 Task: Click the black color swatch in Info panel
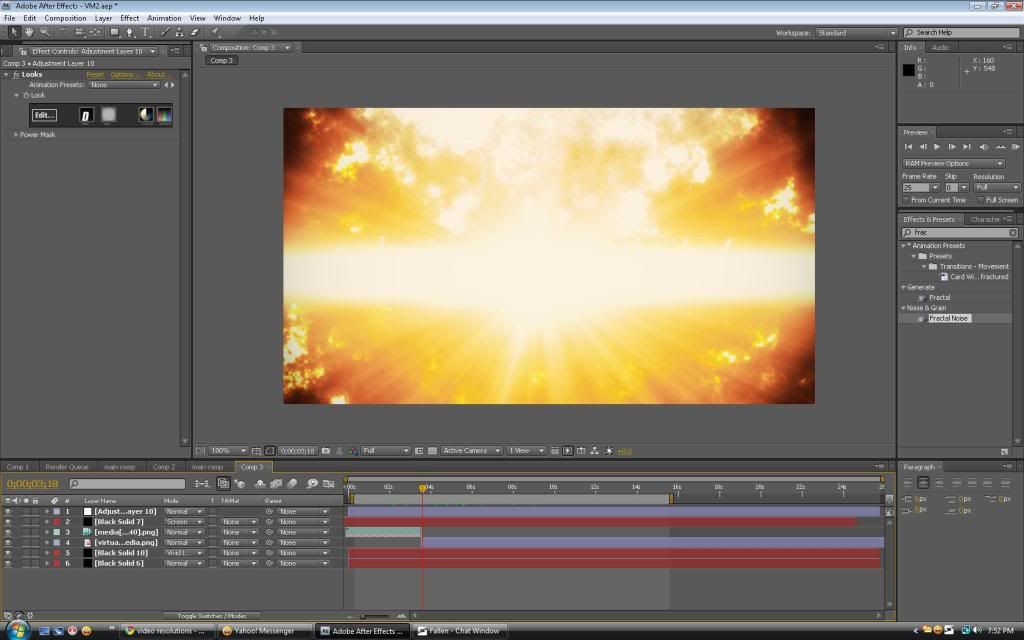pyautogui.click(x=908, y=70)
